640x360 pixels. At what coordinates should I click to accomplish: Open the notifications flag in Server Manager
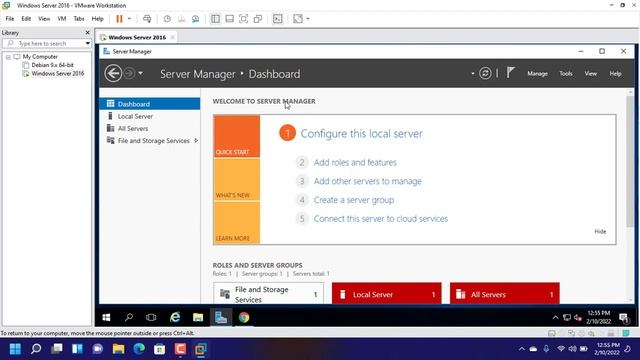coord(511,73)
